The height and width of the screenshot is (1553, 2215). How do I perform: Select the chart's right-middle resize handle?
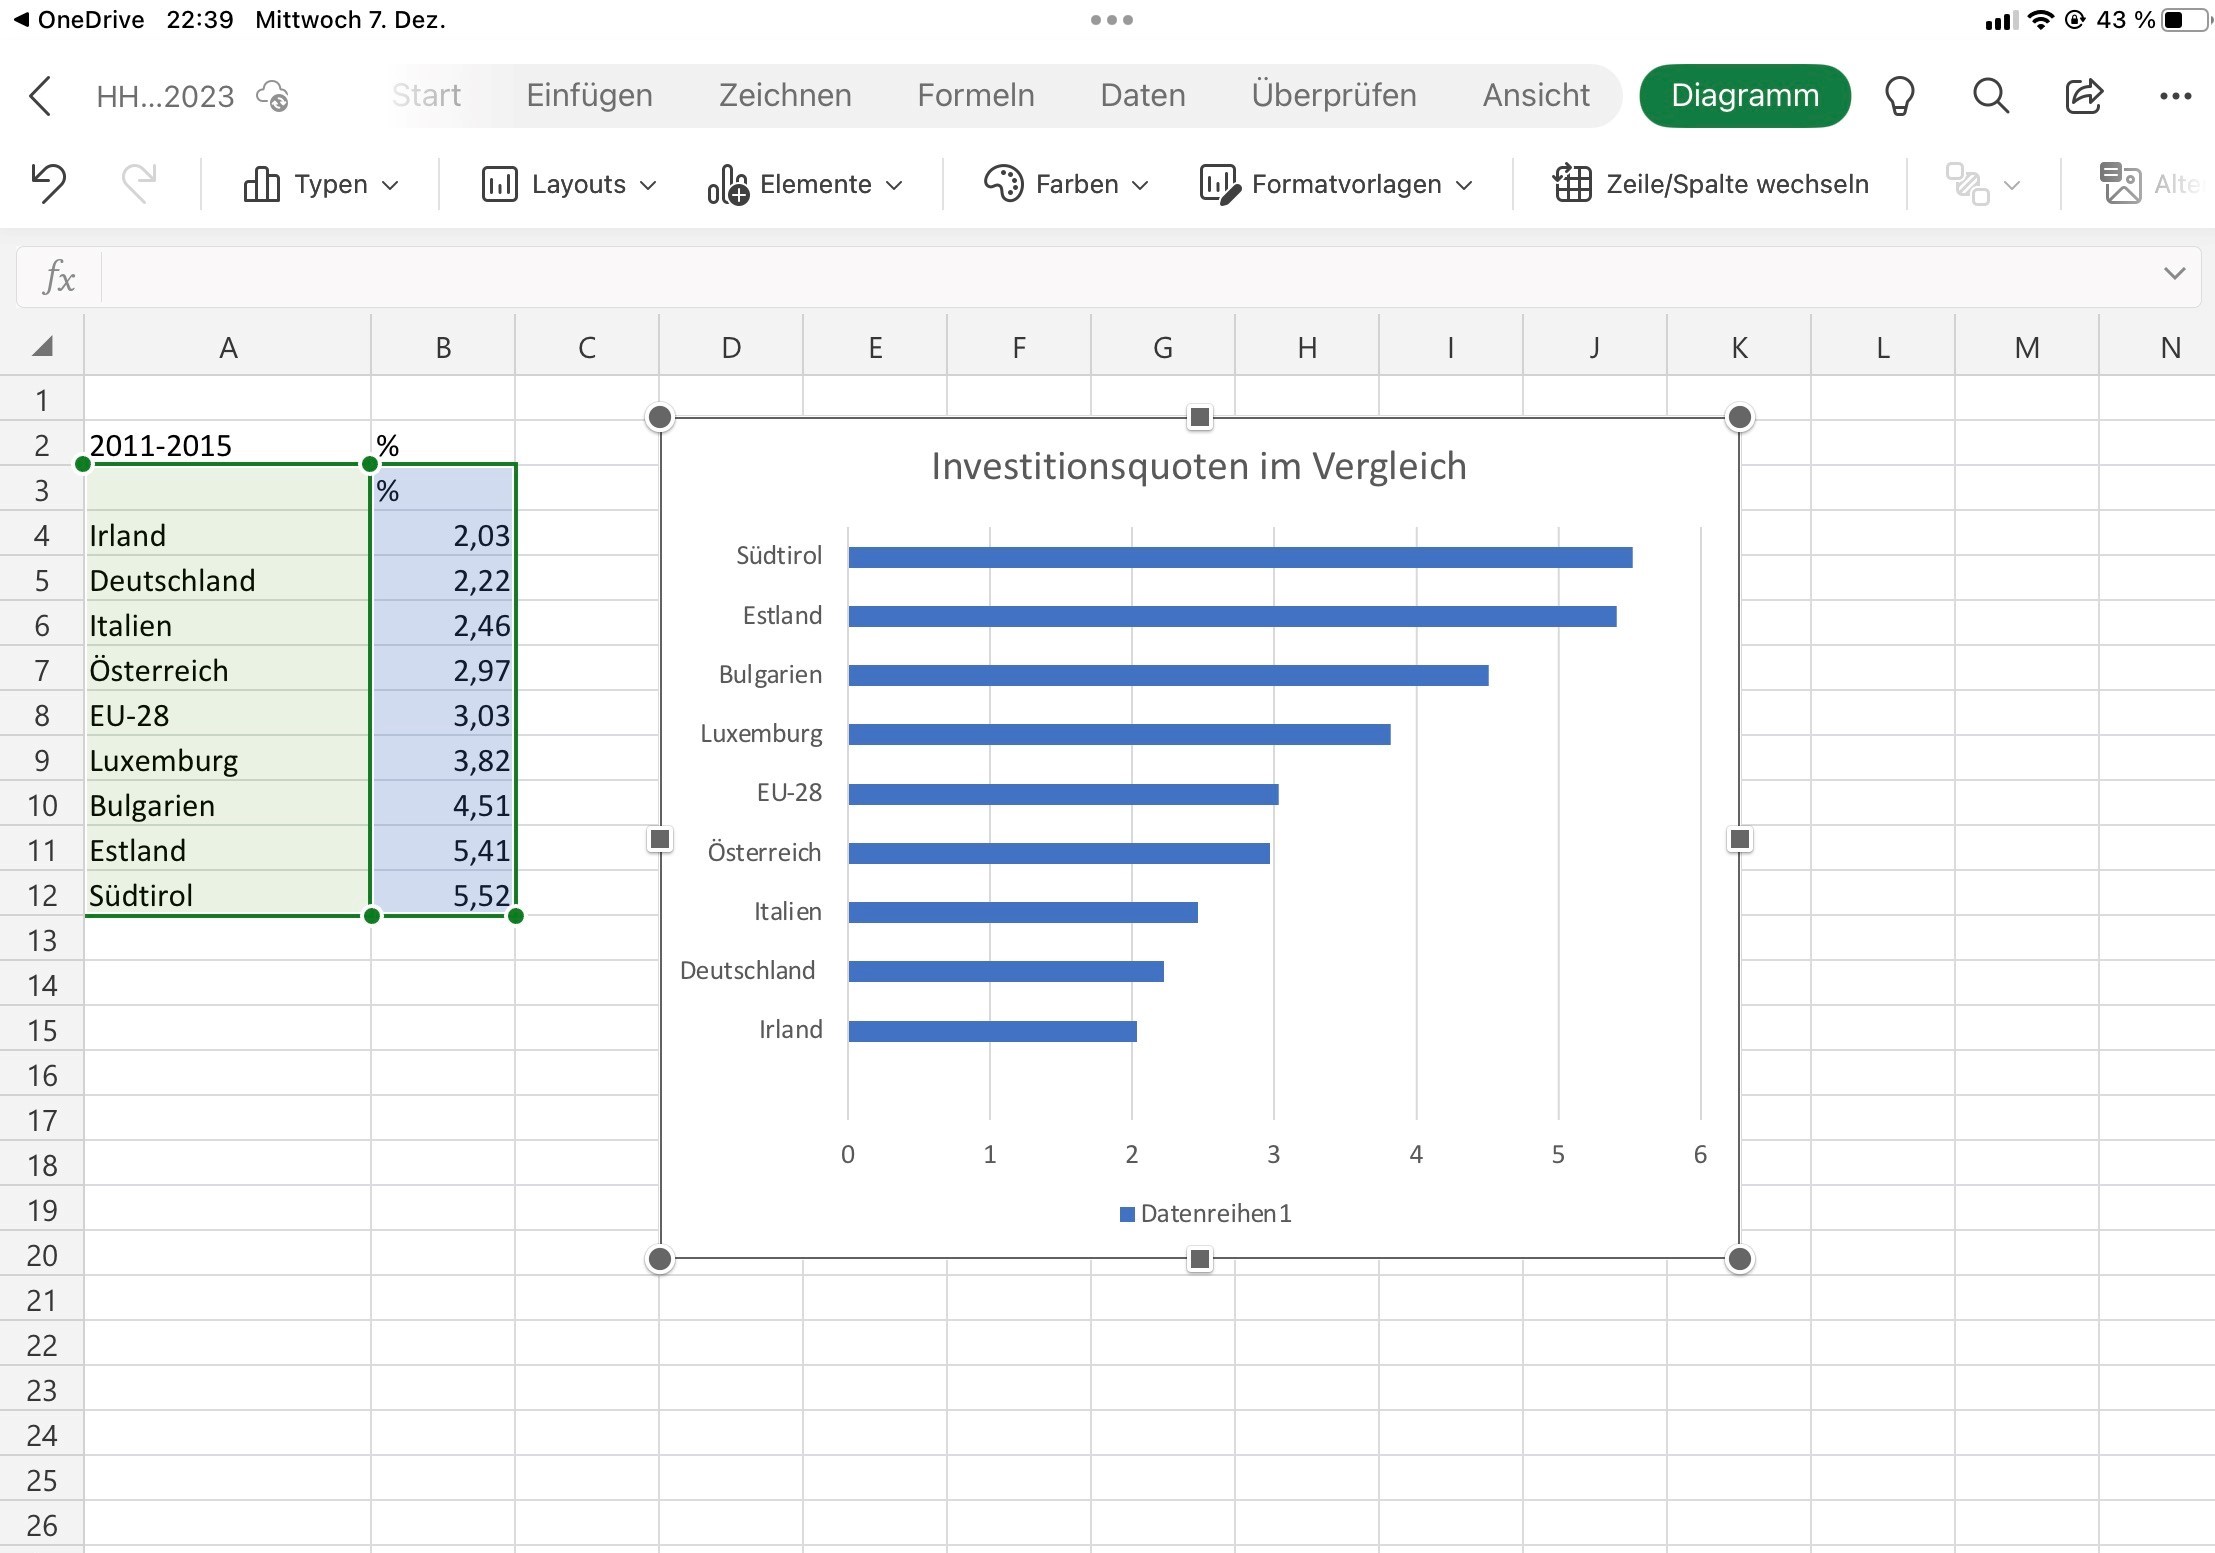tap(1740, 838)
